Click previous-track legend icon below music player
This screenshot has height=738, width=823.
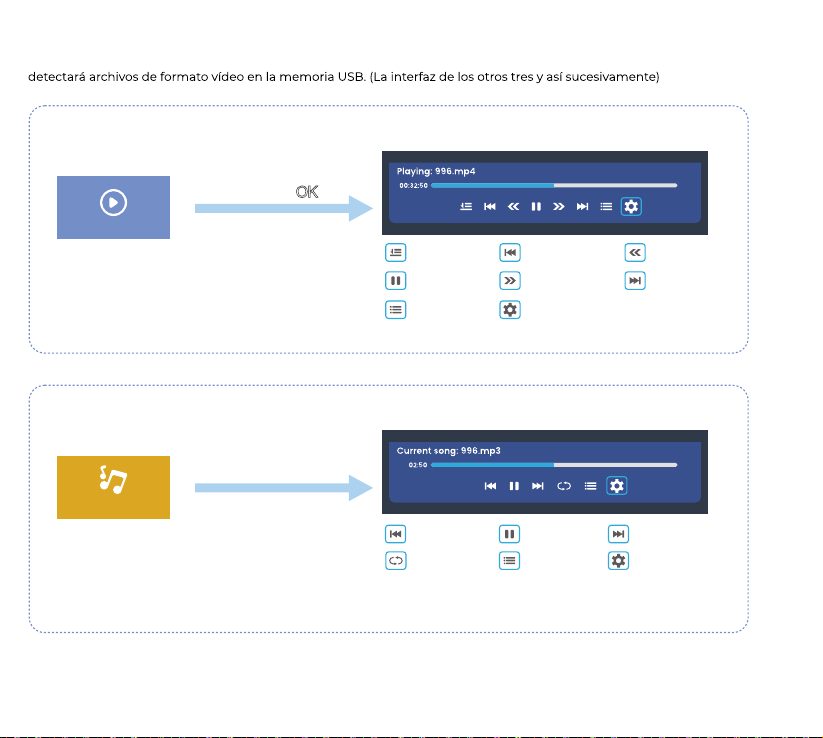click(396, 534)
